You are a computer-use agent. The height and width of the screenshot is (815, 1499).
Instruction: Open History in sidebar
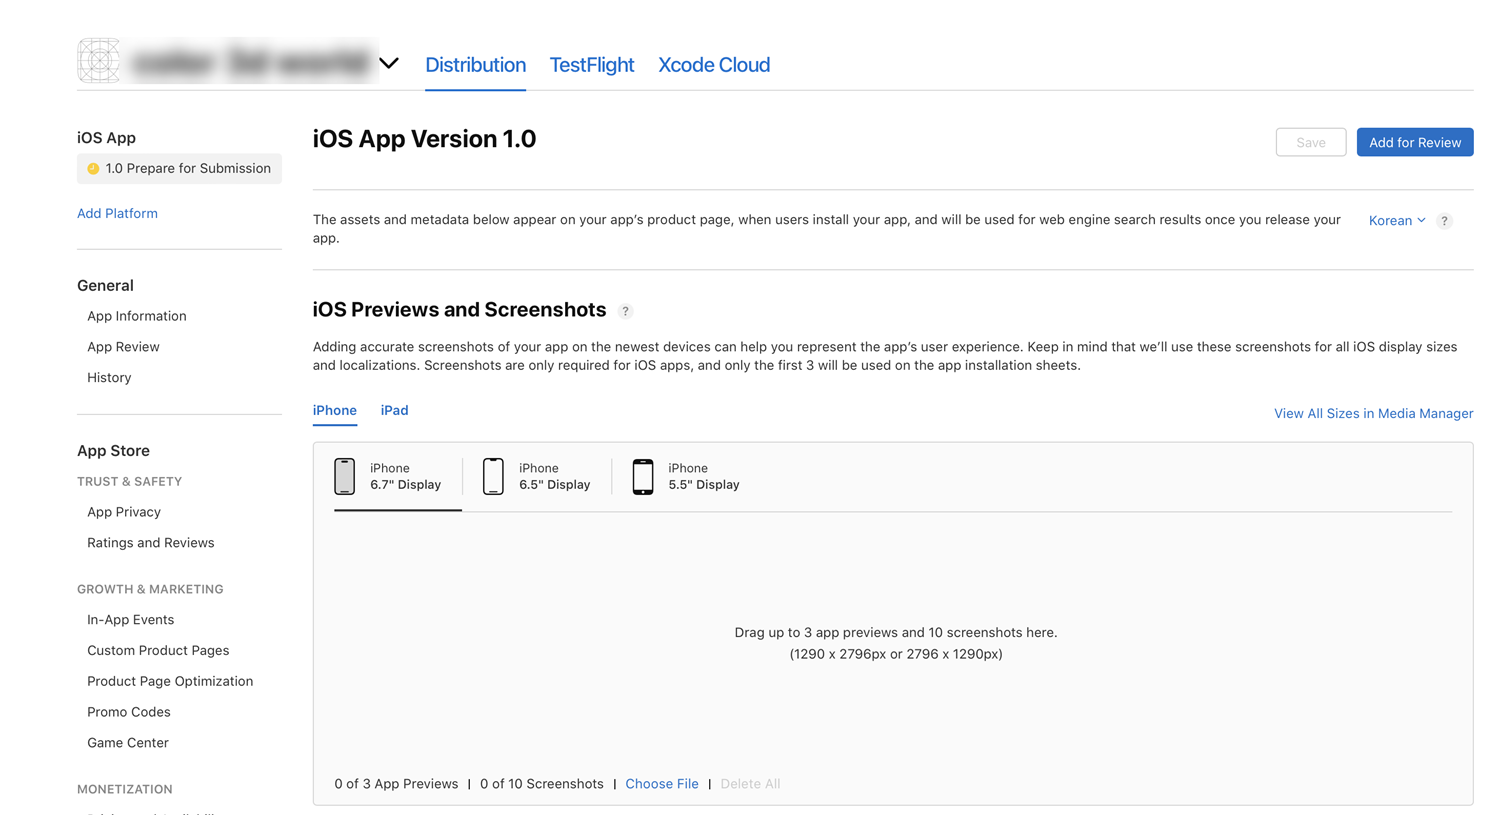click(x=109, y=378)
